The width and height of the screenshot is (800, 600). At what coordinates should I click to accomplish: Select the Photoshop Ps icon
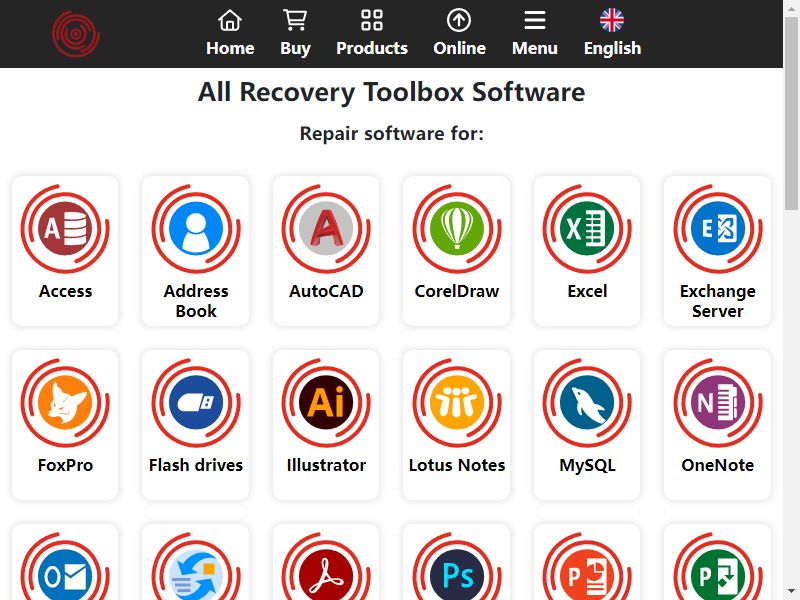[x=457, y=566]
